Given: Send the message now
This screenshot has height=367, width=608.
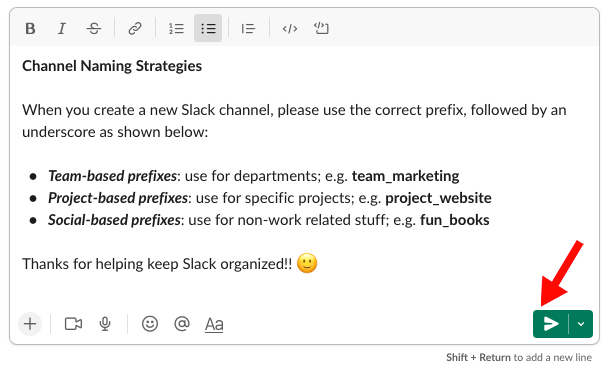Looking at the screenshot, I should pyautogui.click(x=551, y=324).
